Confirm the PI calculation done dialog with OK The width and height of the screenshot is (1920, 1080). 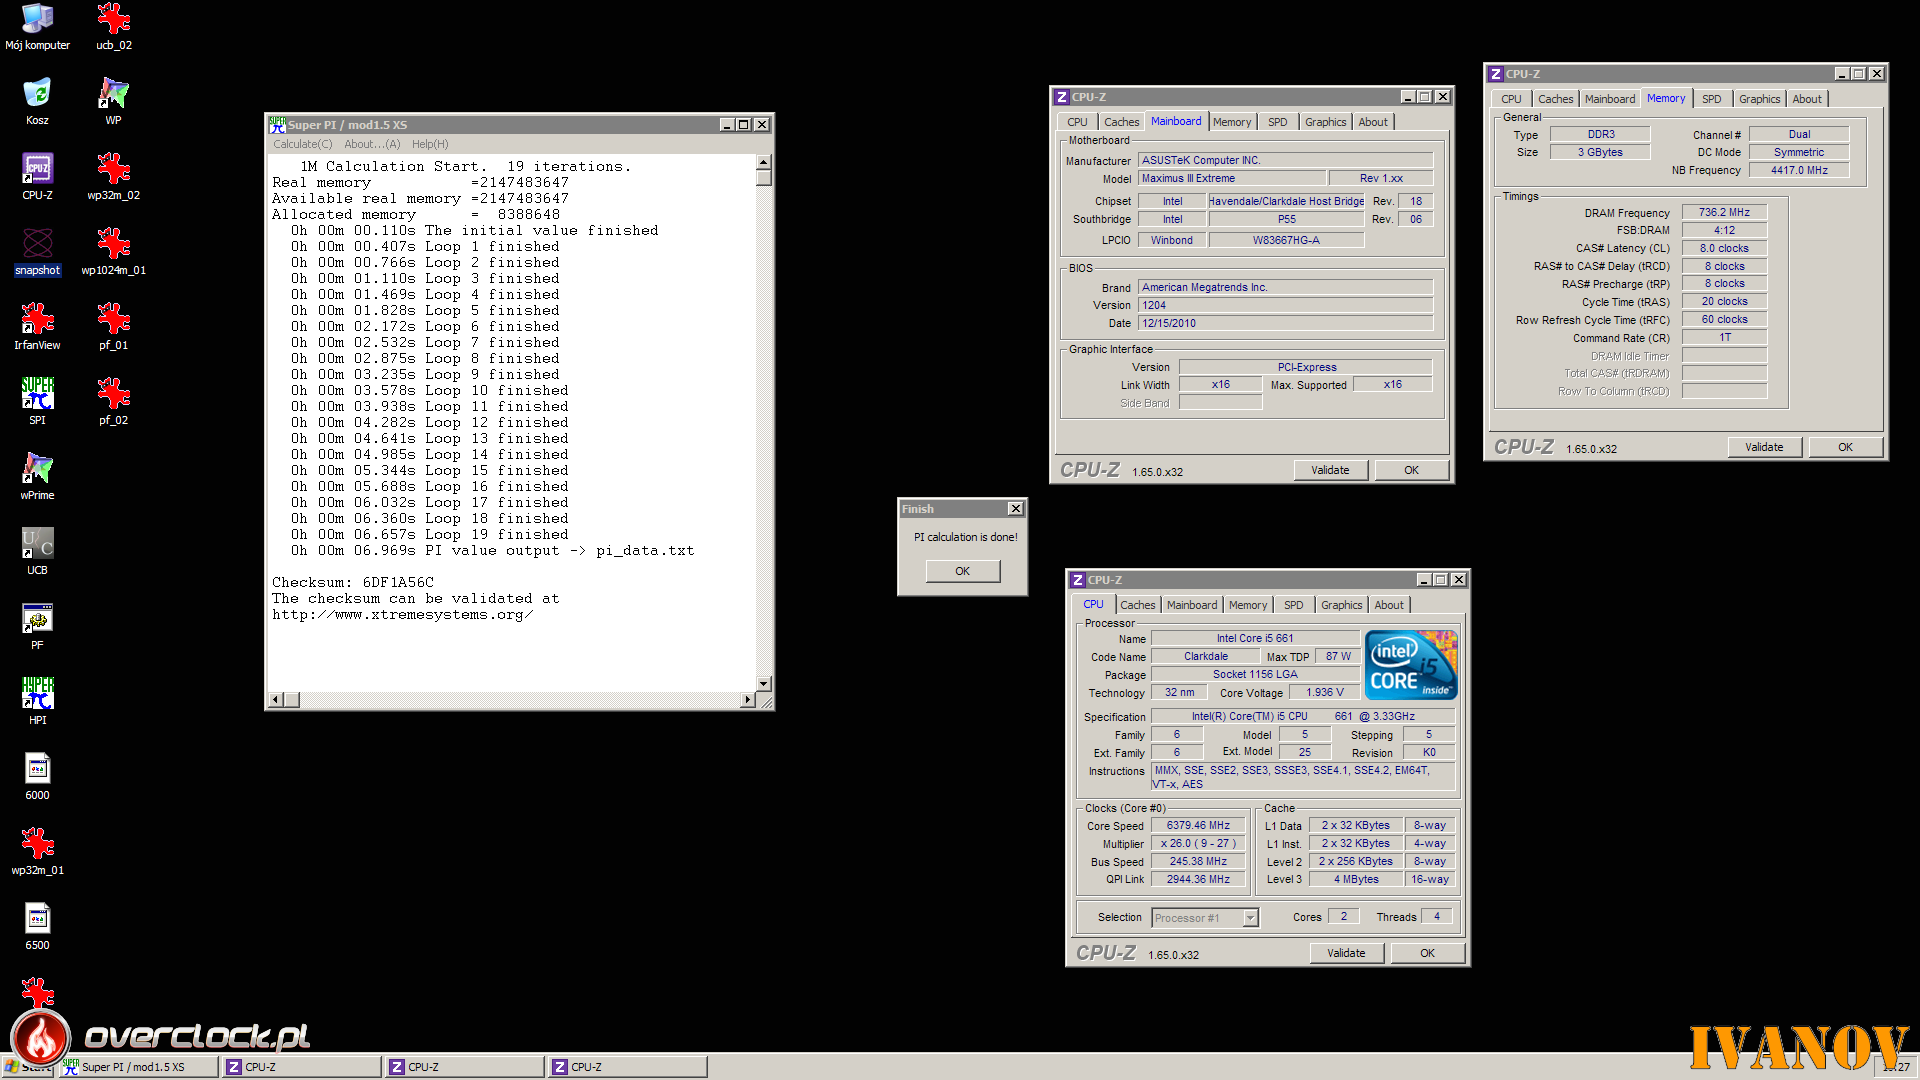[x=962, y=571]
